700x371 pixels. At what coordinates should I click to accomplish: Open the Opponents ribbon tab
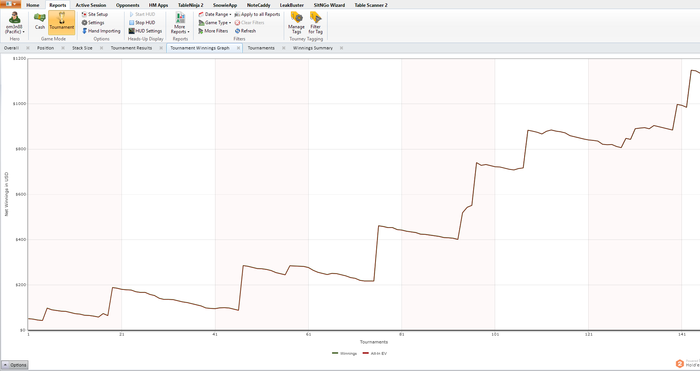coord(128,5)
